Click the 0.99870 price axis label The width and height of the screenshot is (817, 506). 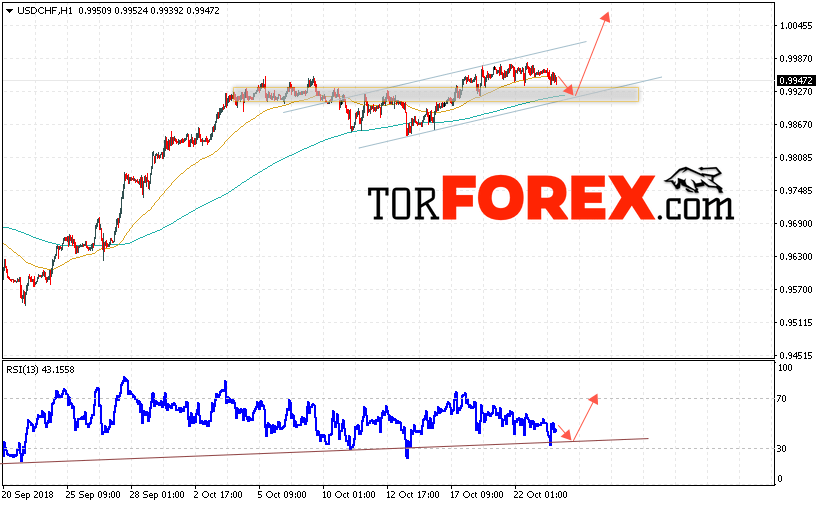(x=796, y=58)
